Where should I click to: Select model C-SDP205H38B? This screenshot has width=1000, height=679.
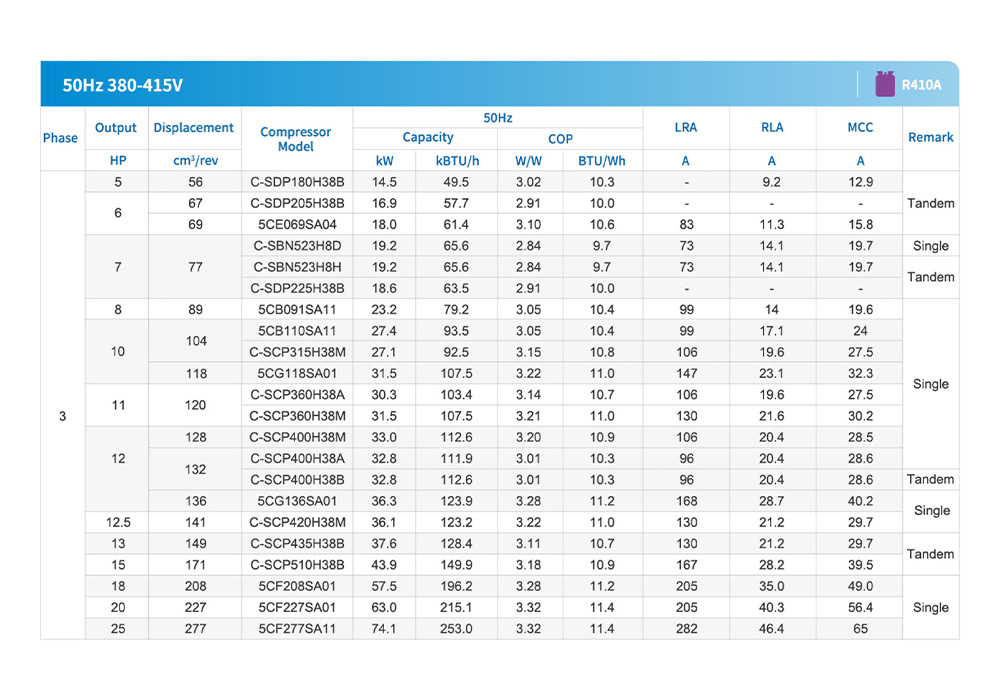pos(297,203)
